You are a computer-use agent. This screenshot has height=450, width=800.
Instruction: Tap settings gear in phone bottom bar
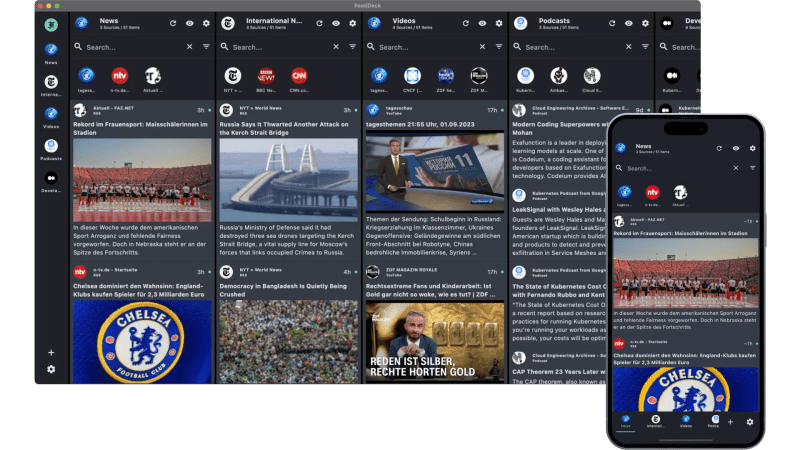(x=749, y=422)
